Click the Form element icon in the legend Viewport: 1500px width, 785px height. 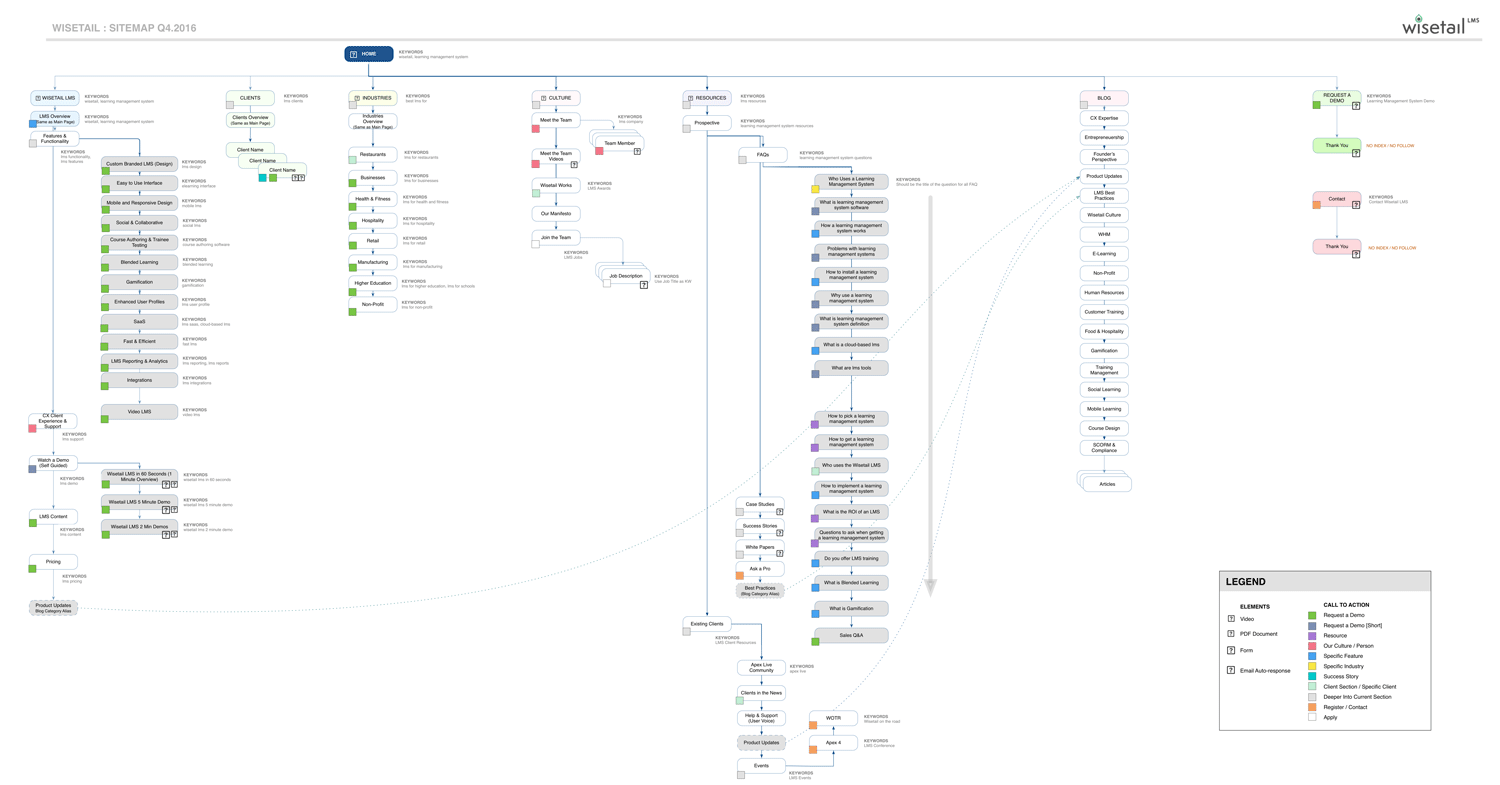1230,650
